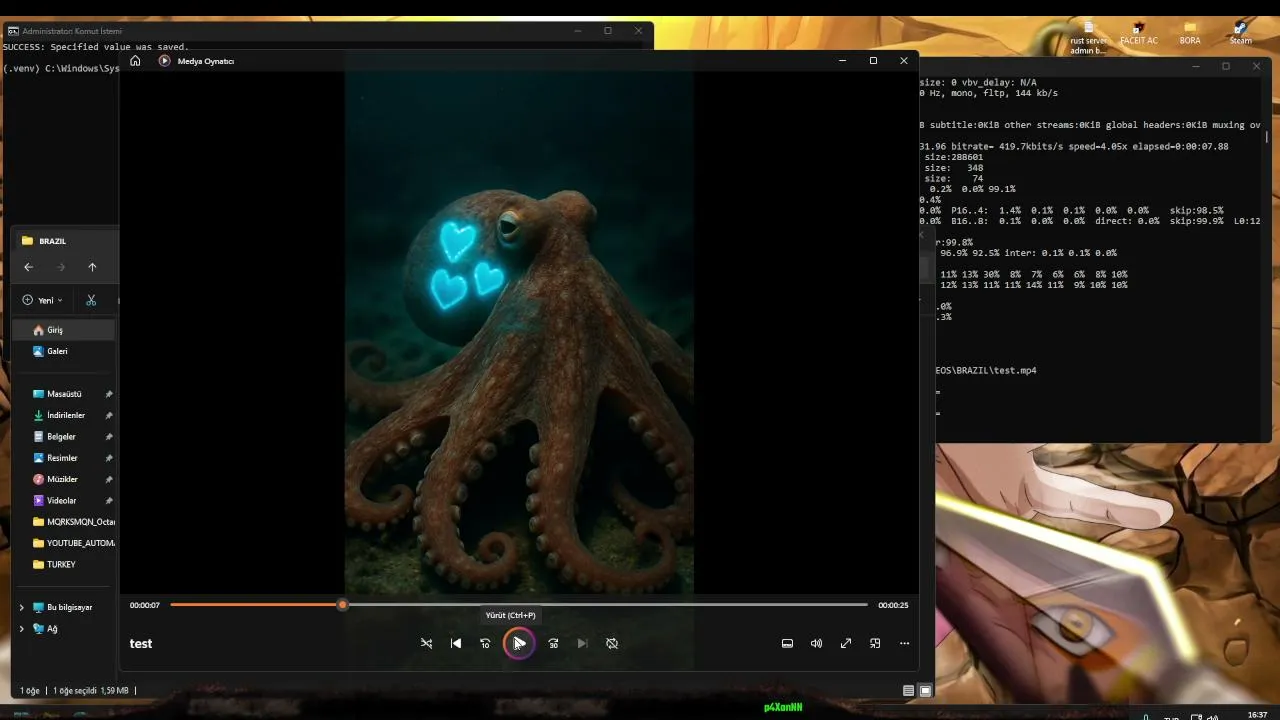Expand the Bu bilgisayar tree node
The image size is (1280, 720).
coord(21,607)
